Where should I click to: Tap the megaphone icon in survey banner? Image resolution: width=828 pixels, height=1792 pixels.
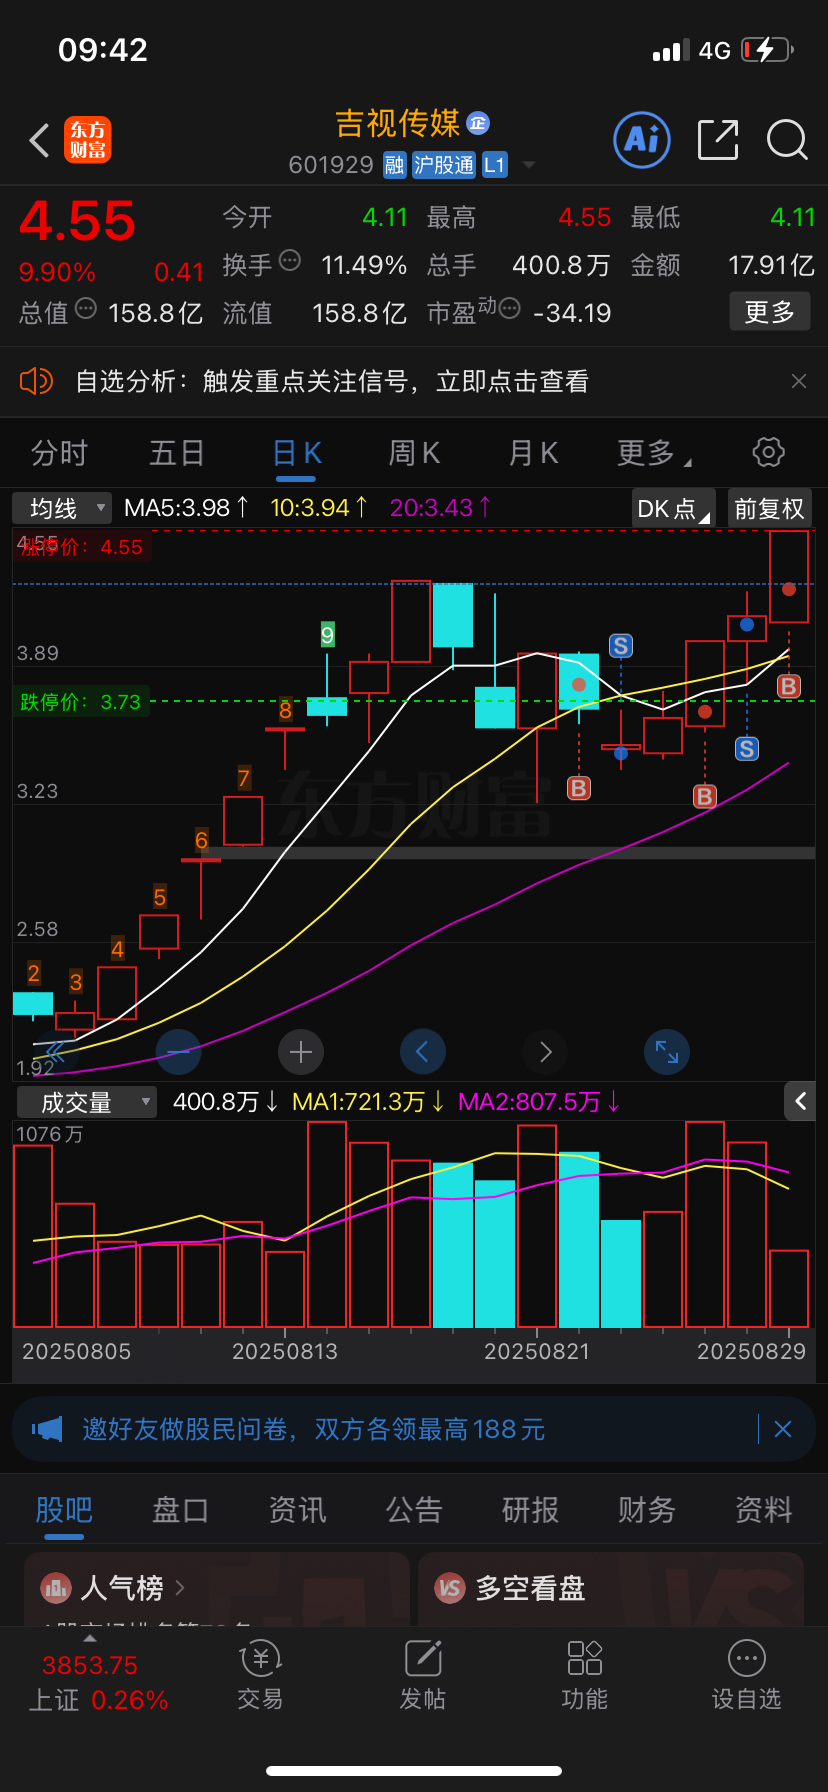coord(47,1429)
